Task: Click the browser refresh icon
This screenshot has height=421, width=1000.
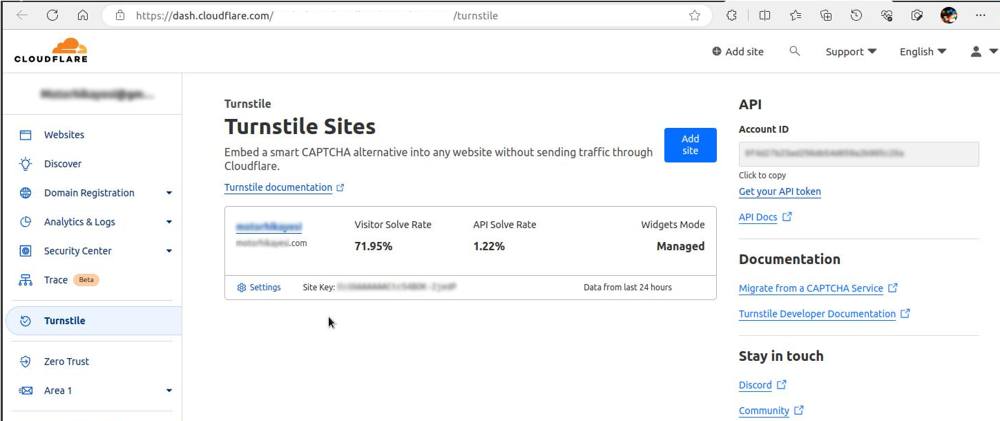Action: coord(53,16)
